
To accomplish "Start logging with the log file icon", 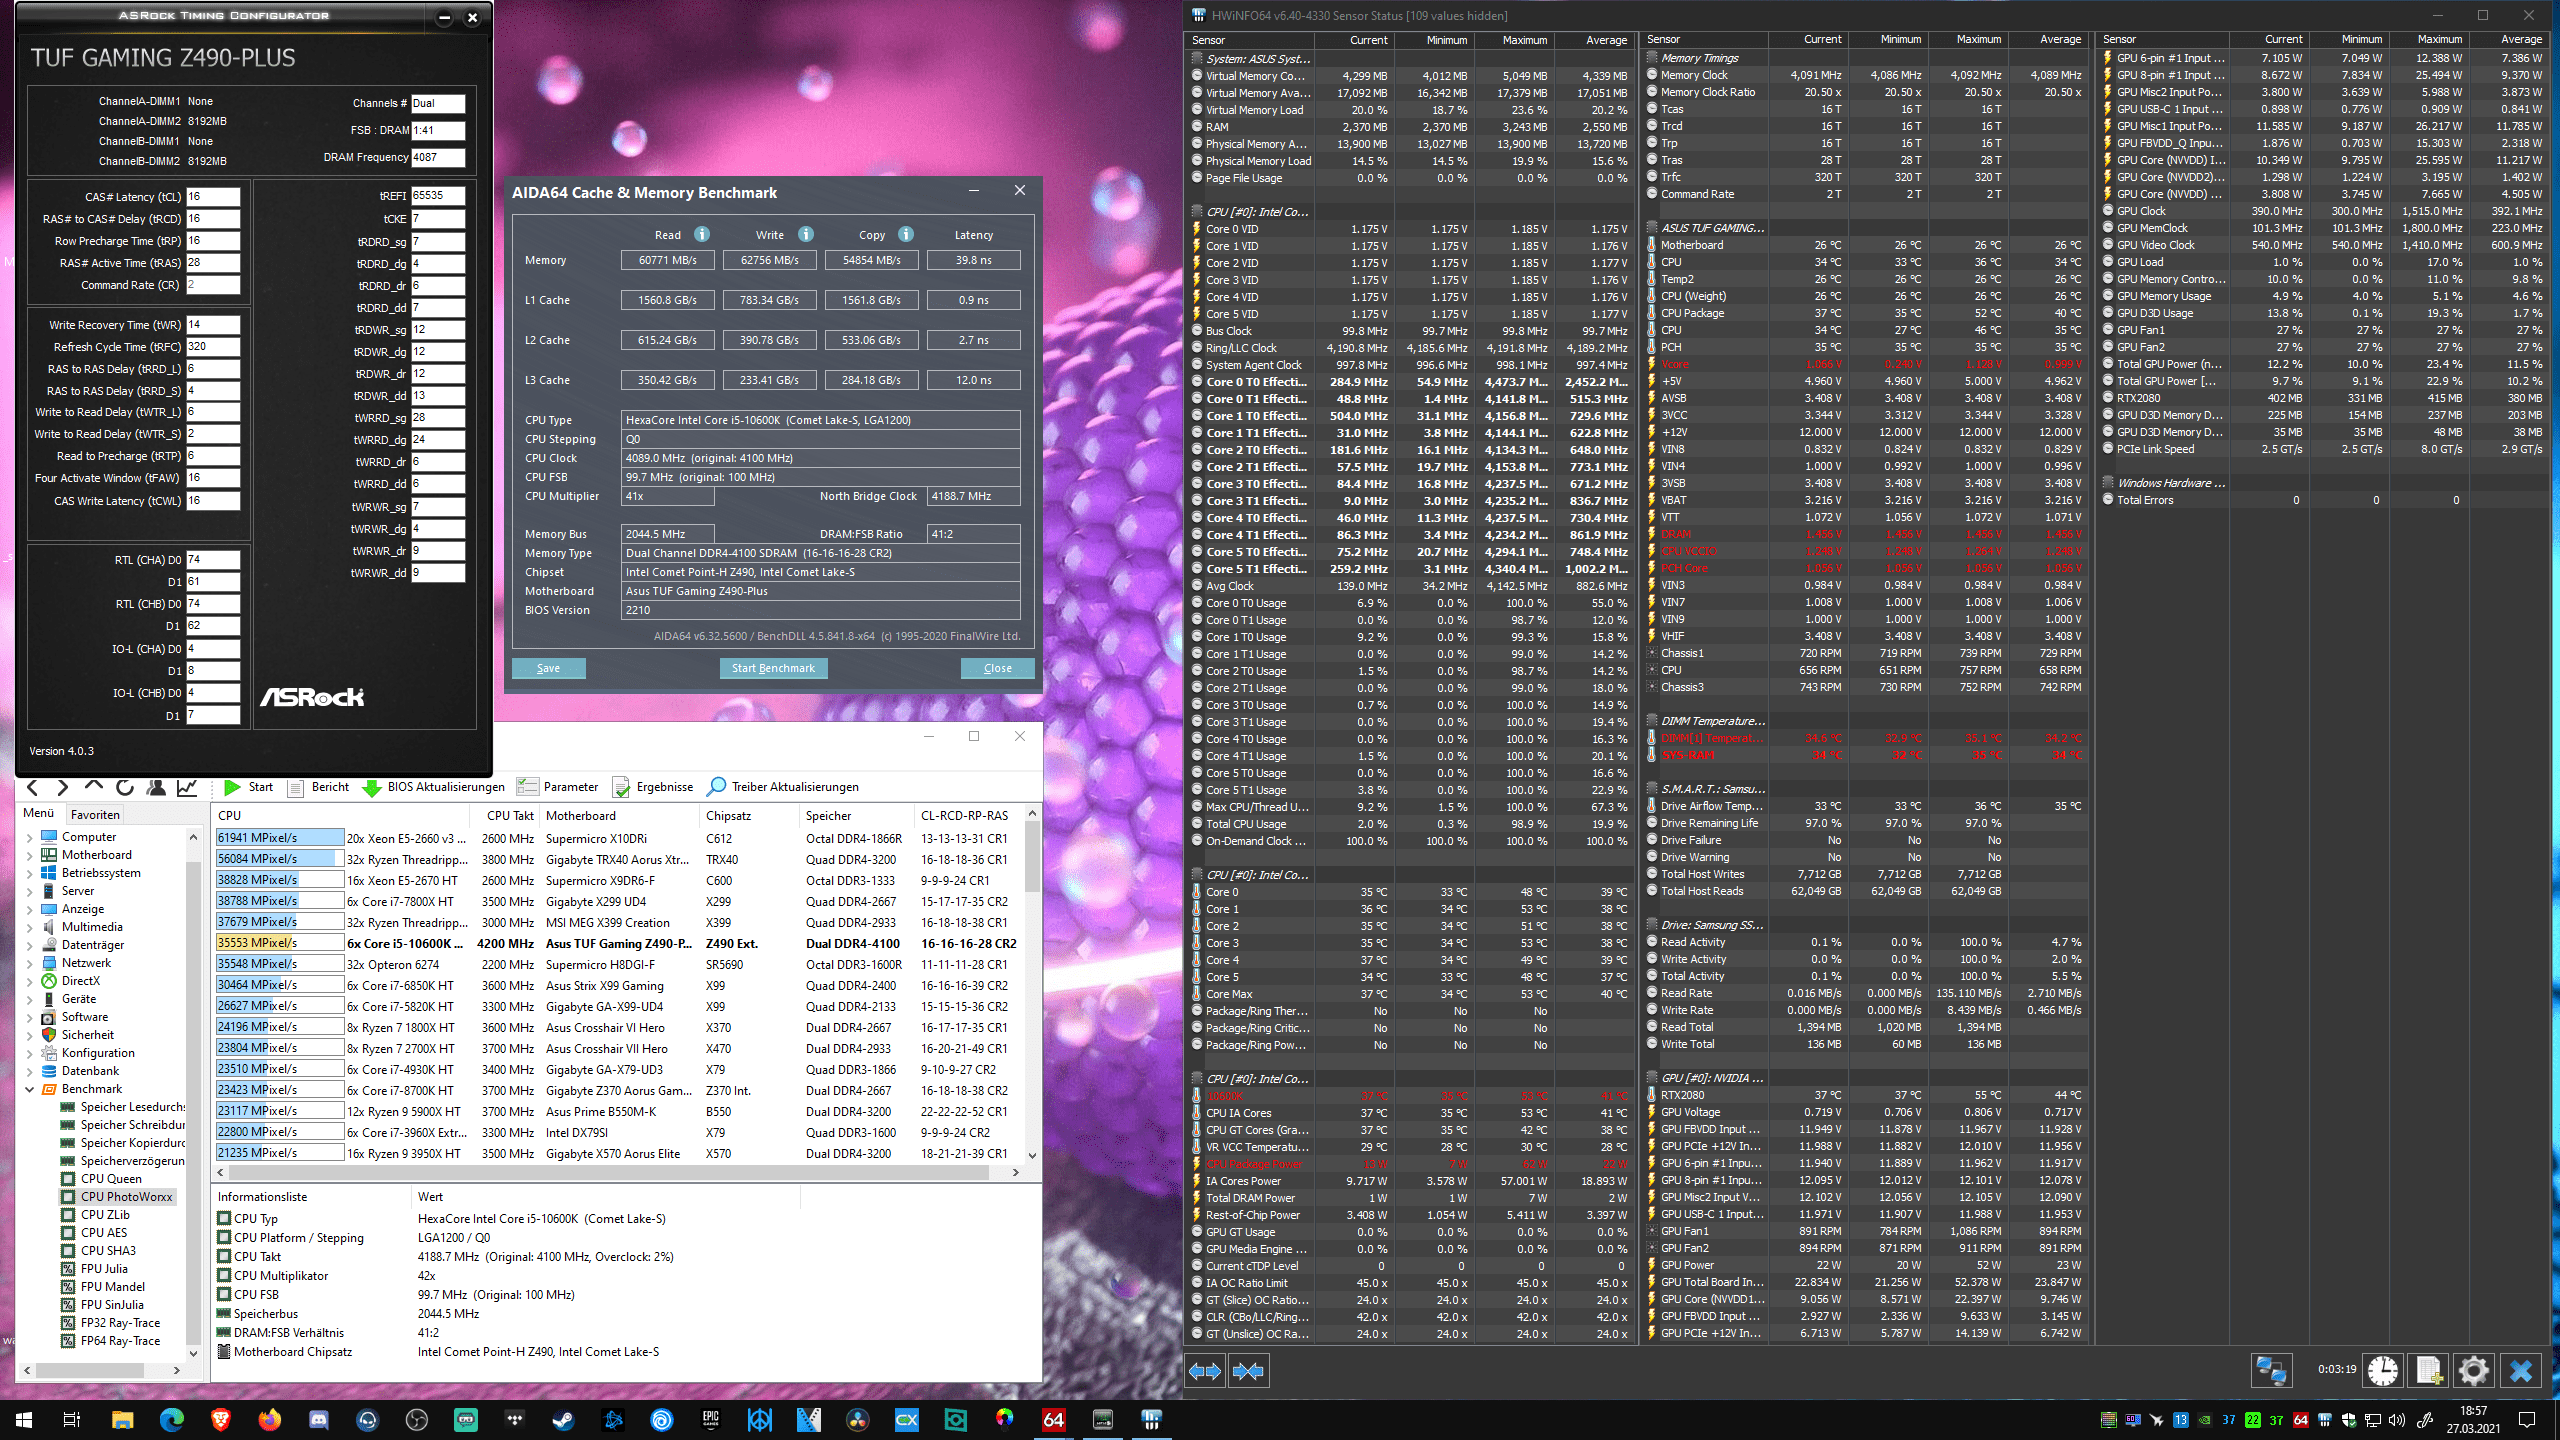I will coord(2428,1370).
